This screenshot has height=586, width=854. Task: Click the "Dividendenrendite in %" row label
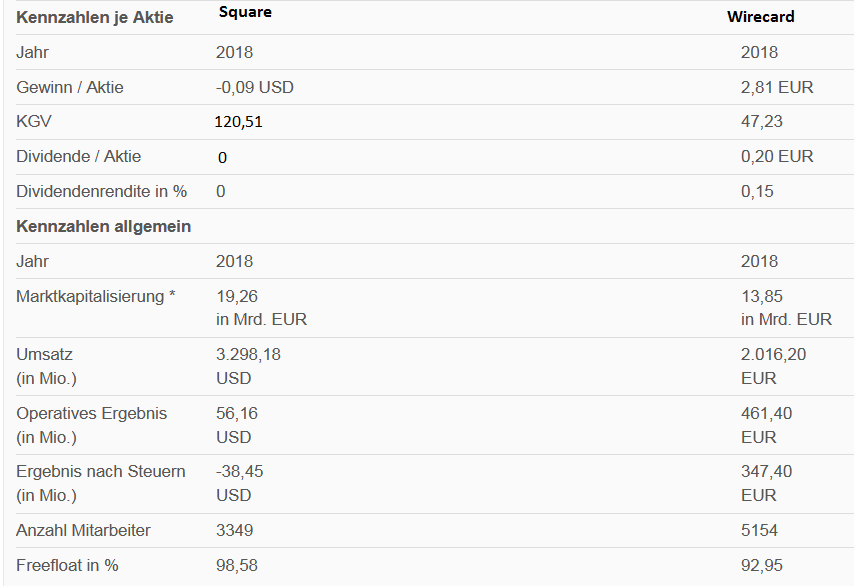102,191
